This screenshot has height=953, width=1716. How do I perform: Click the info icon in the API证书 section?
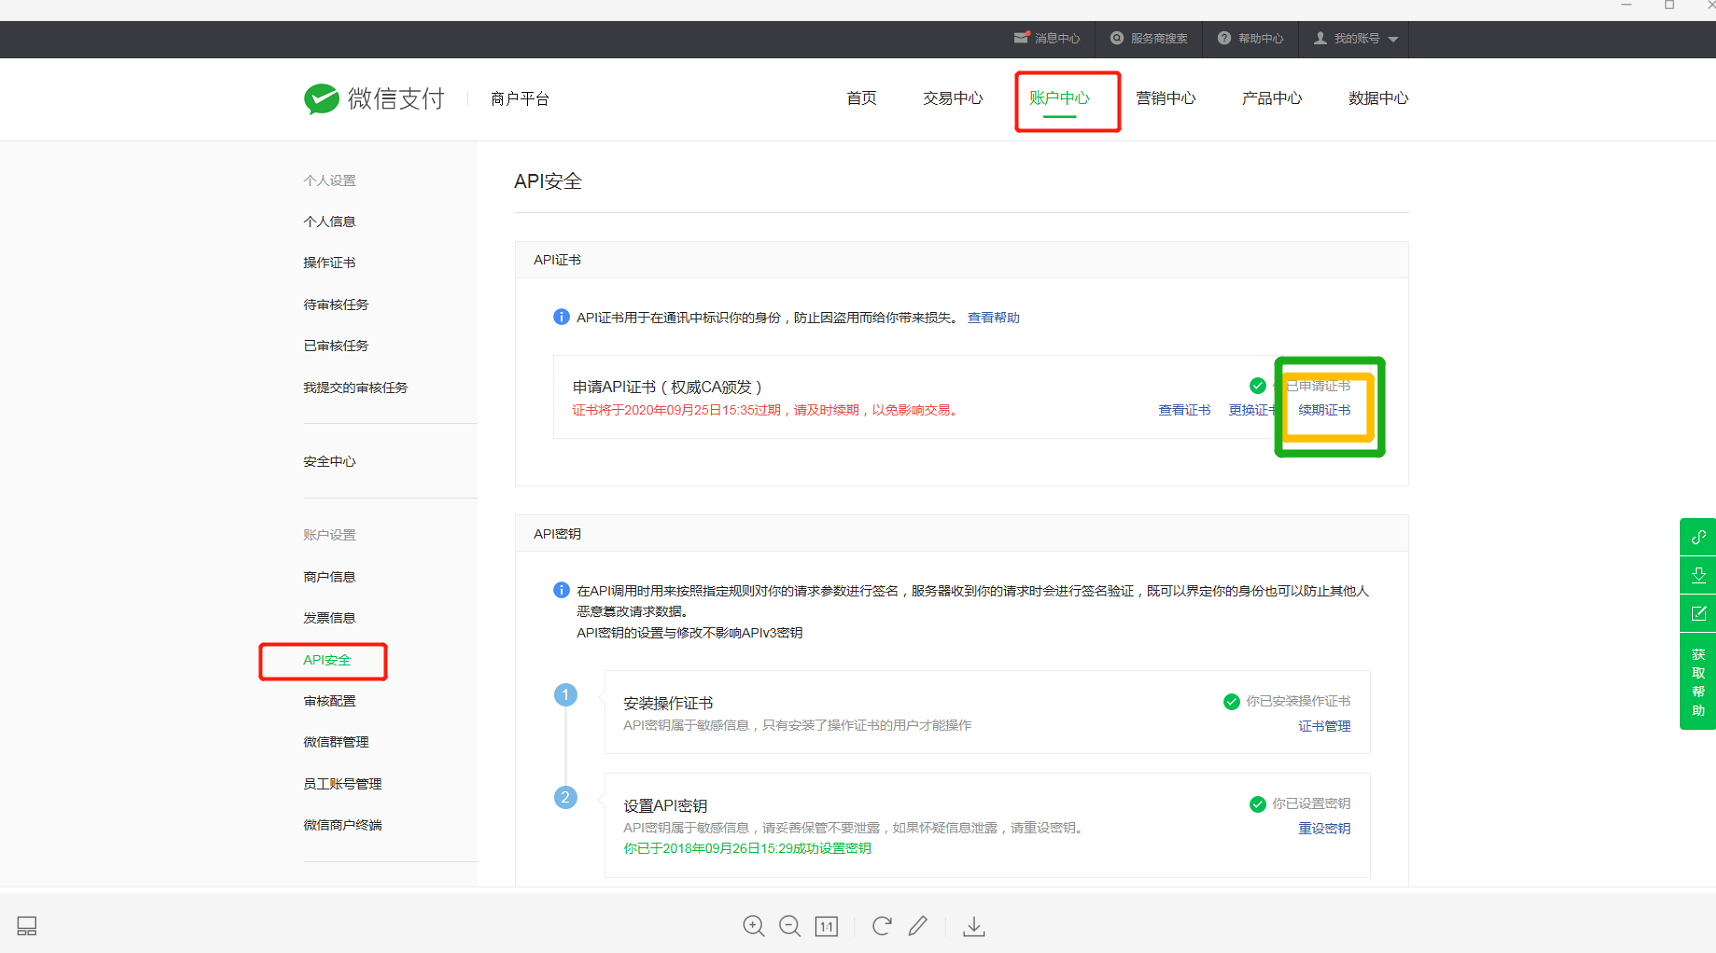(x=561, y=317)
